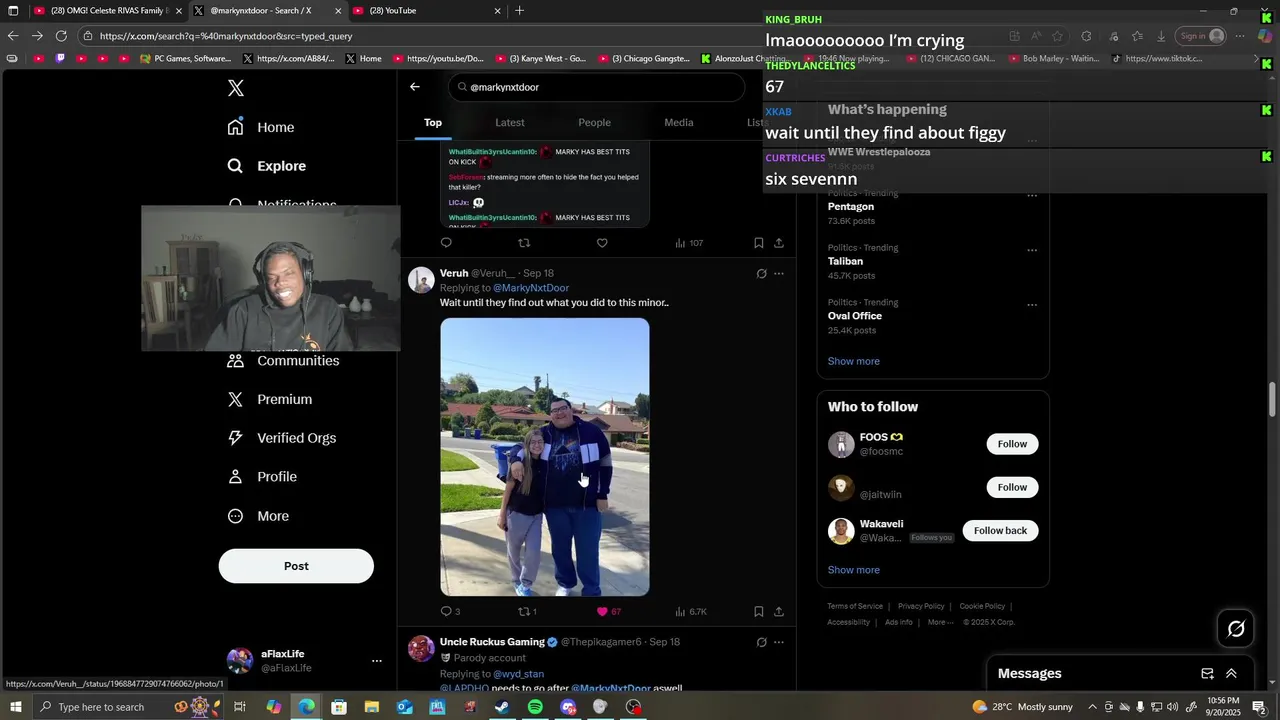Open more options on Uncle Ruckus post

point(779,642)
